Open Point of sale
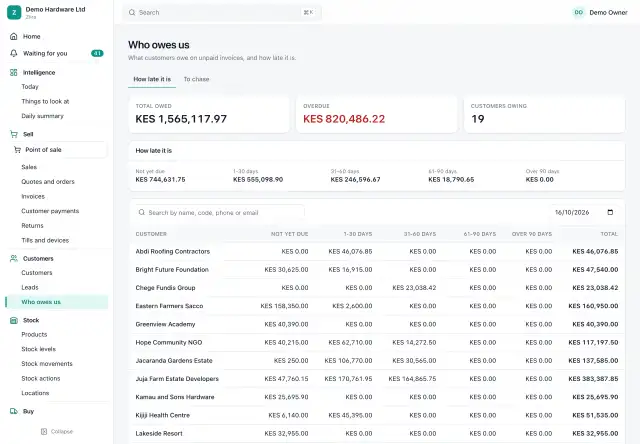The width and height of the screenshot is (640, 444). click(x=58, y=150)
